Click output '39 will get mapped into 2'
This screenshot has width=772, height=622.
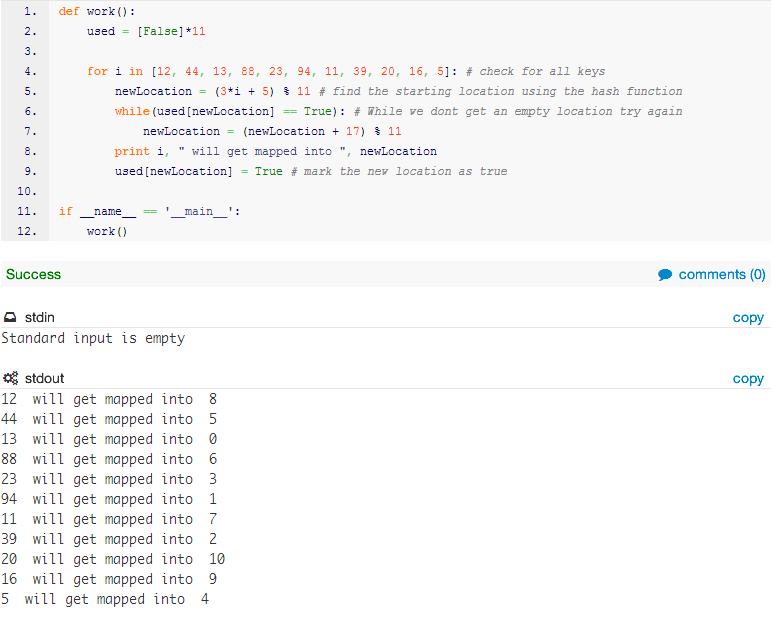point(109,539)
